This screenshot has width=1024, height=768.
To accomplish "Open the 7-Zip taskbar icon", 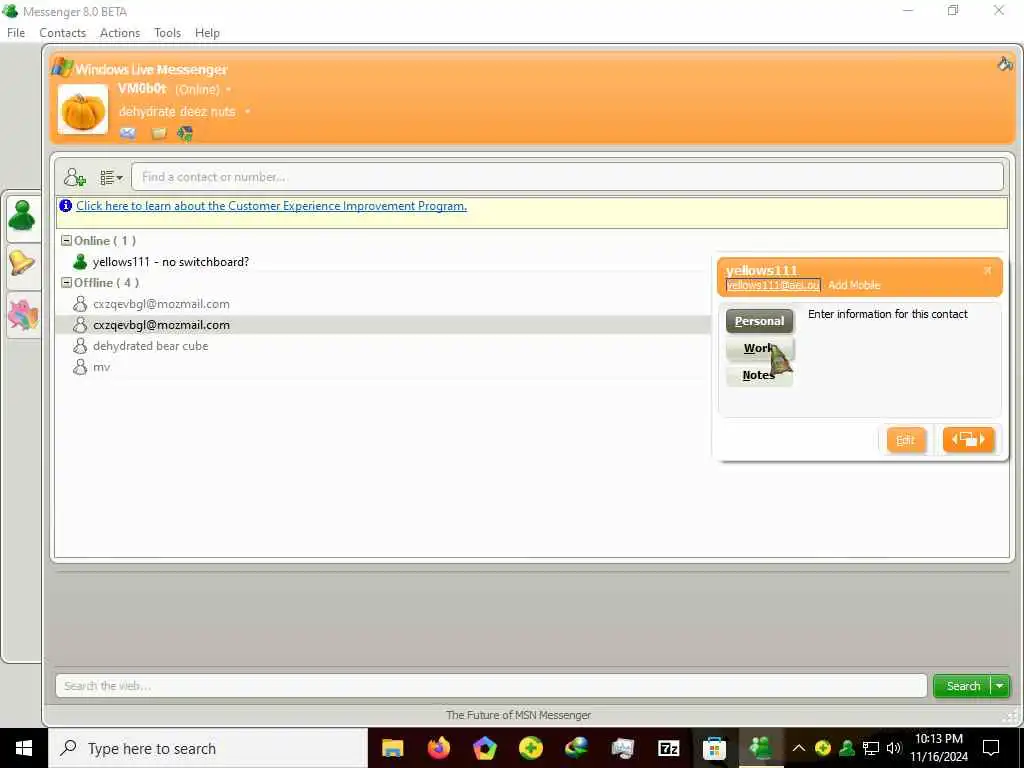I will 668,748.
